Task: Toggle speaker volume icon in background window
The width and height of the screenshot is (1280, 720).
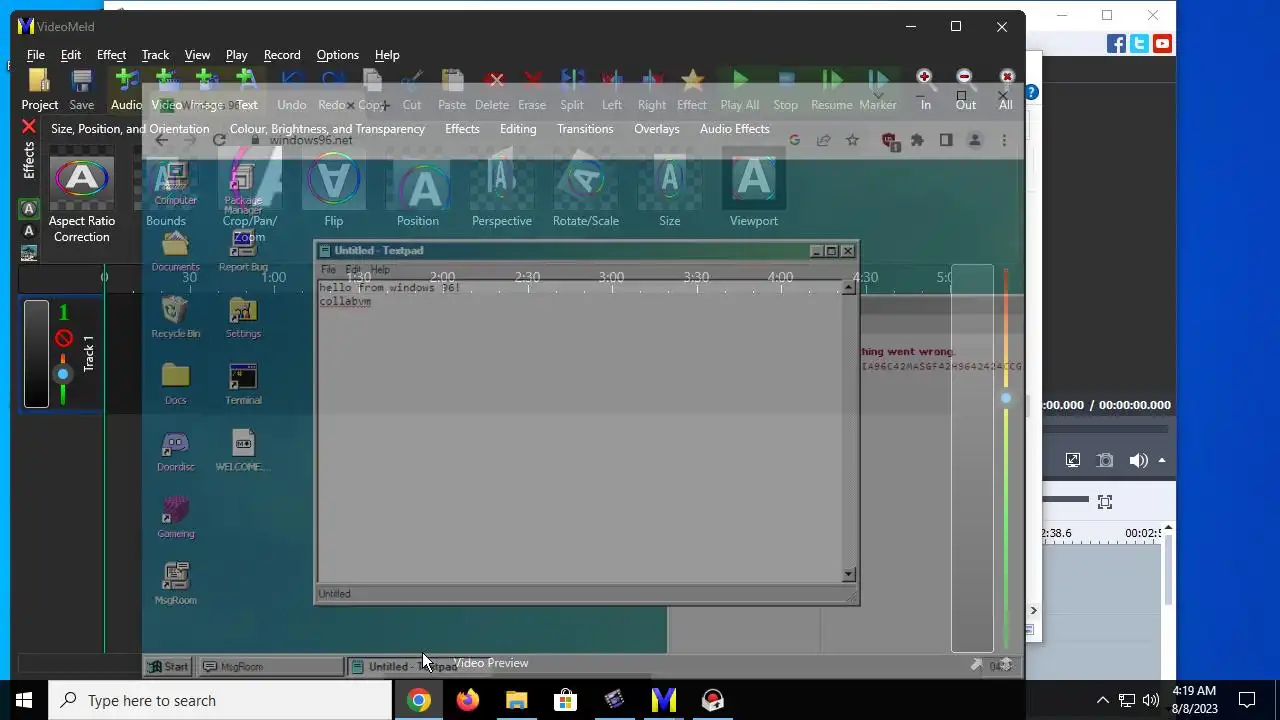Action: tap(1138, 460)
